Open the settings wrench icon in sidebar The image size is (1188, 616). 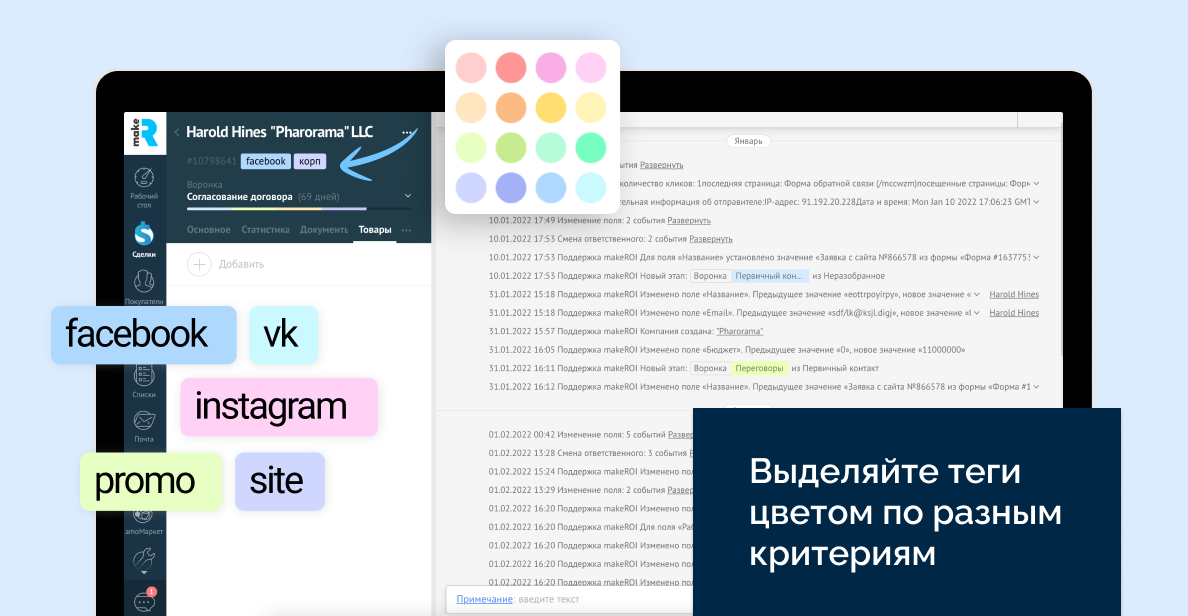click(x=144, y=561)
